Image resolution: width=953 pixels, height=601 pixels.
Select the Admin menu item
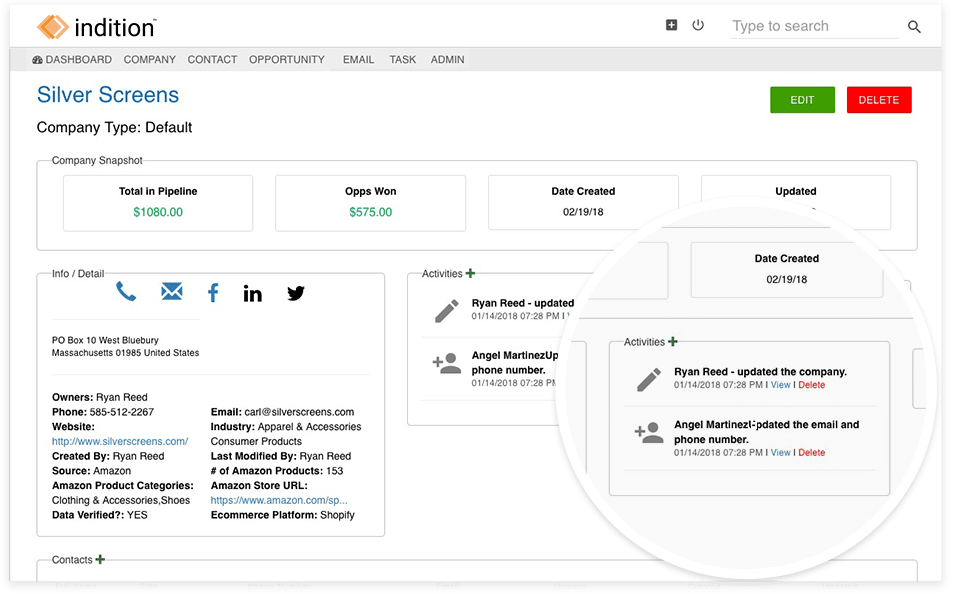coord(447,60)
